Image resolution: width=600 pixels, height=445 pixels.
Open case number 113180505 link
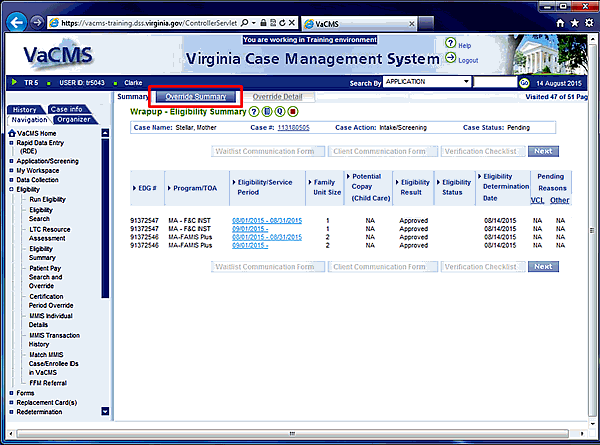[x=293, y=128]
